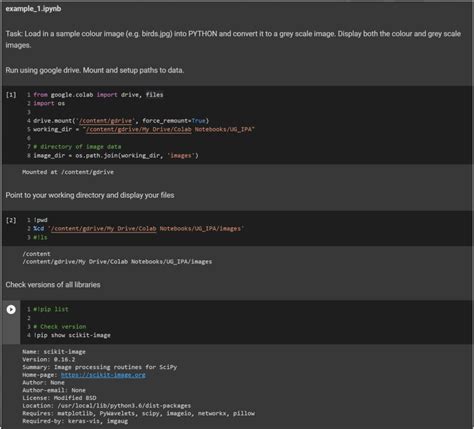This screenshot has height=429, width=474.
Task: Click 'Location: /usr/local/lib/python3.6/dist-packages' line
Action: tap(107, 406)
